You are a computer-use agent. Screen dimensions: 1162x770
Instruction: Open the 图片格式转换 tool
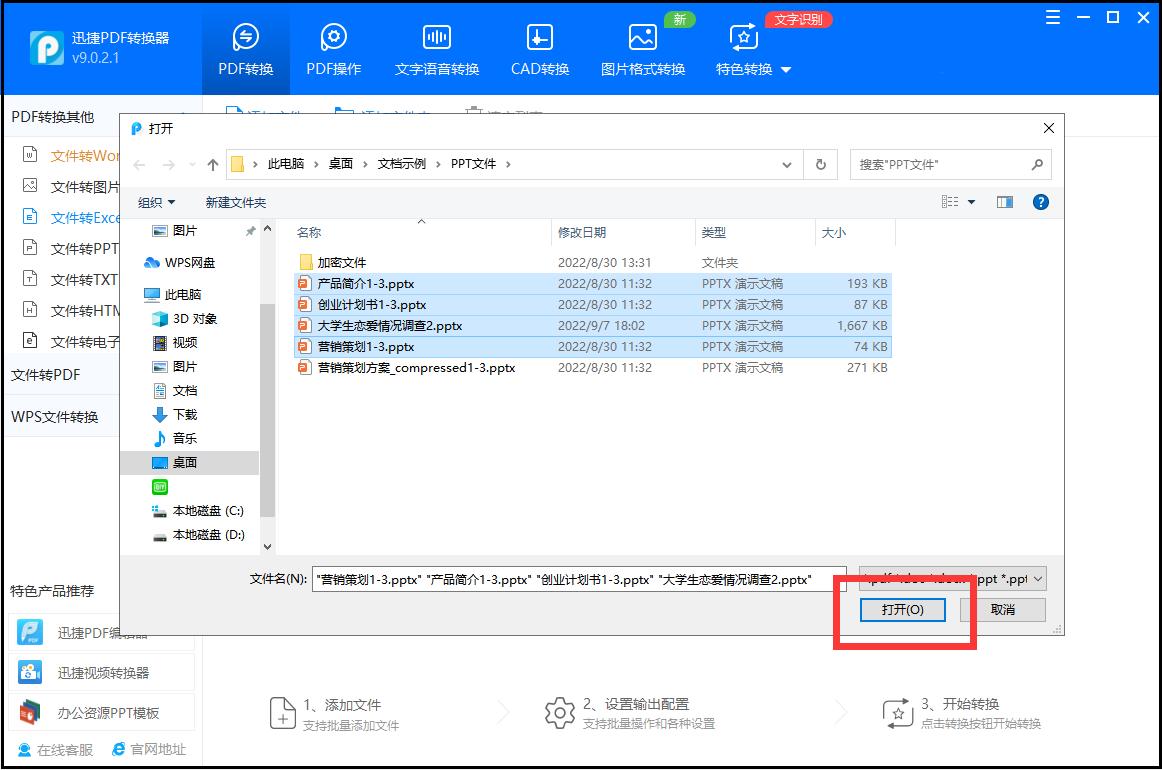coord(642,47)
